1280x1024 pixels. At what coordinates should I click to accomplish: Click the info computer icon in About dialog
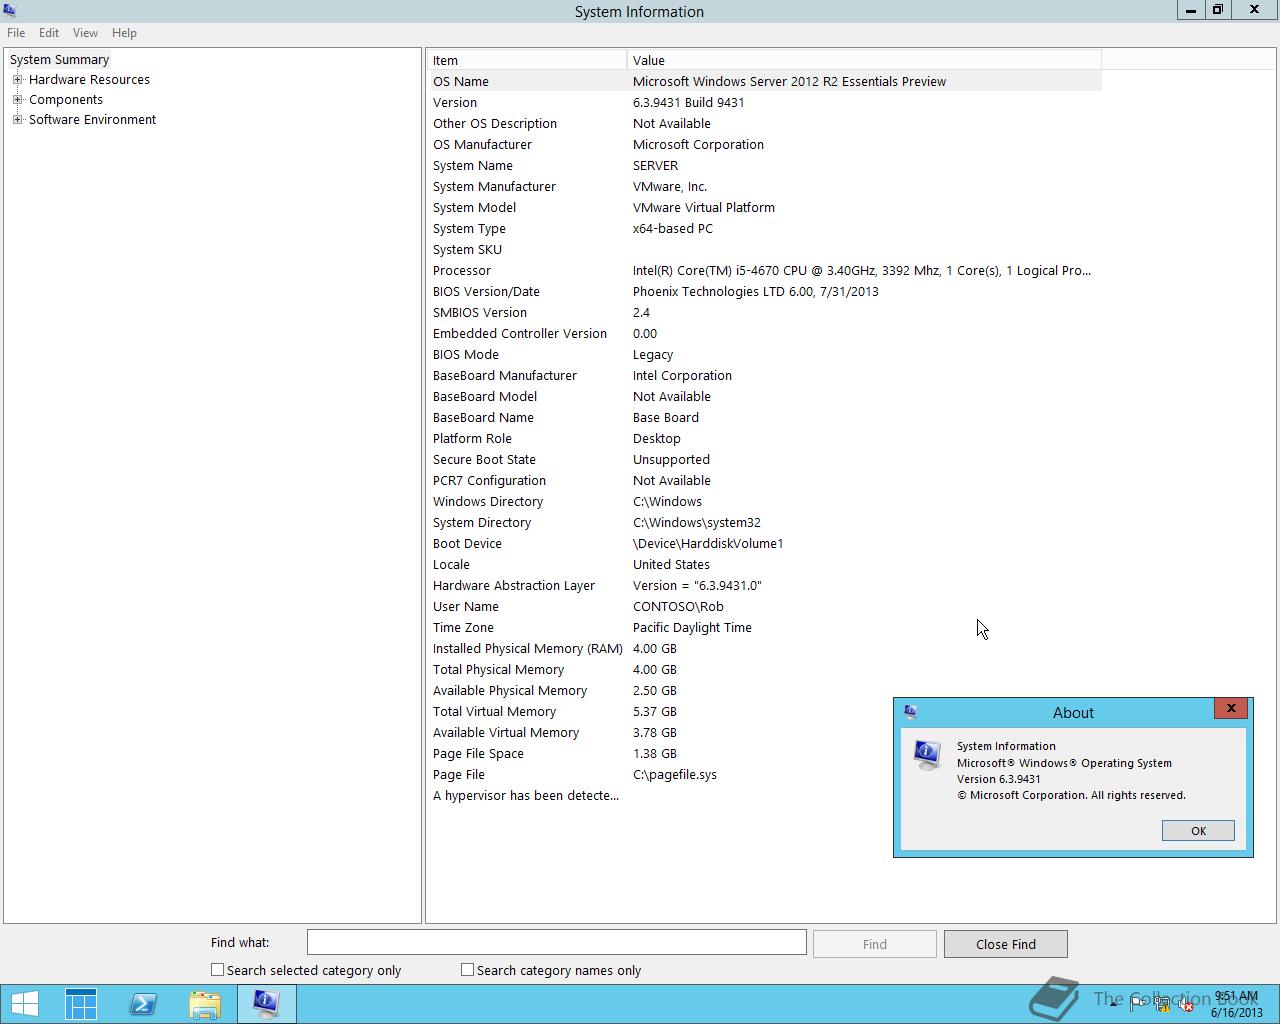[x=926, y=755]
